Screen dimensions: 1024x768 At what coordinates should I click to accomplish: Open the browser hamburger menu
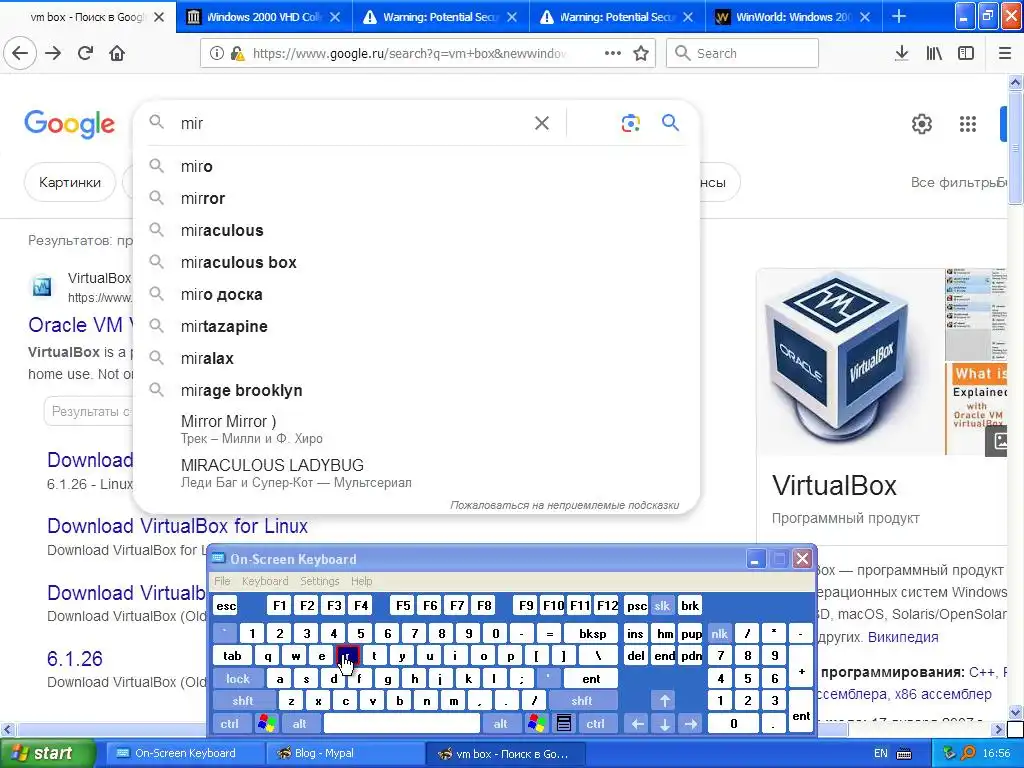(1005, 53)
